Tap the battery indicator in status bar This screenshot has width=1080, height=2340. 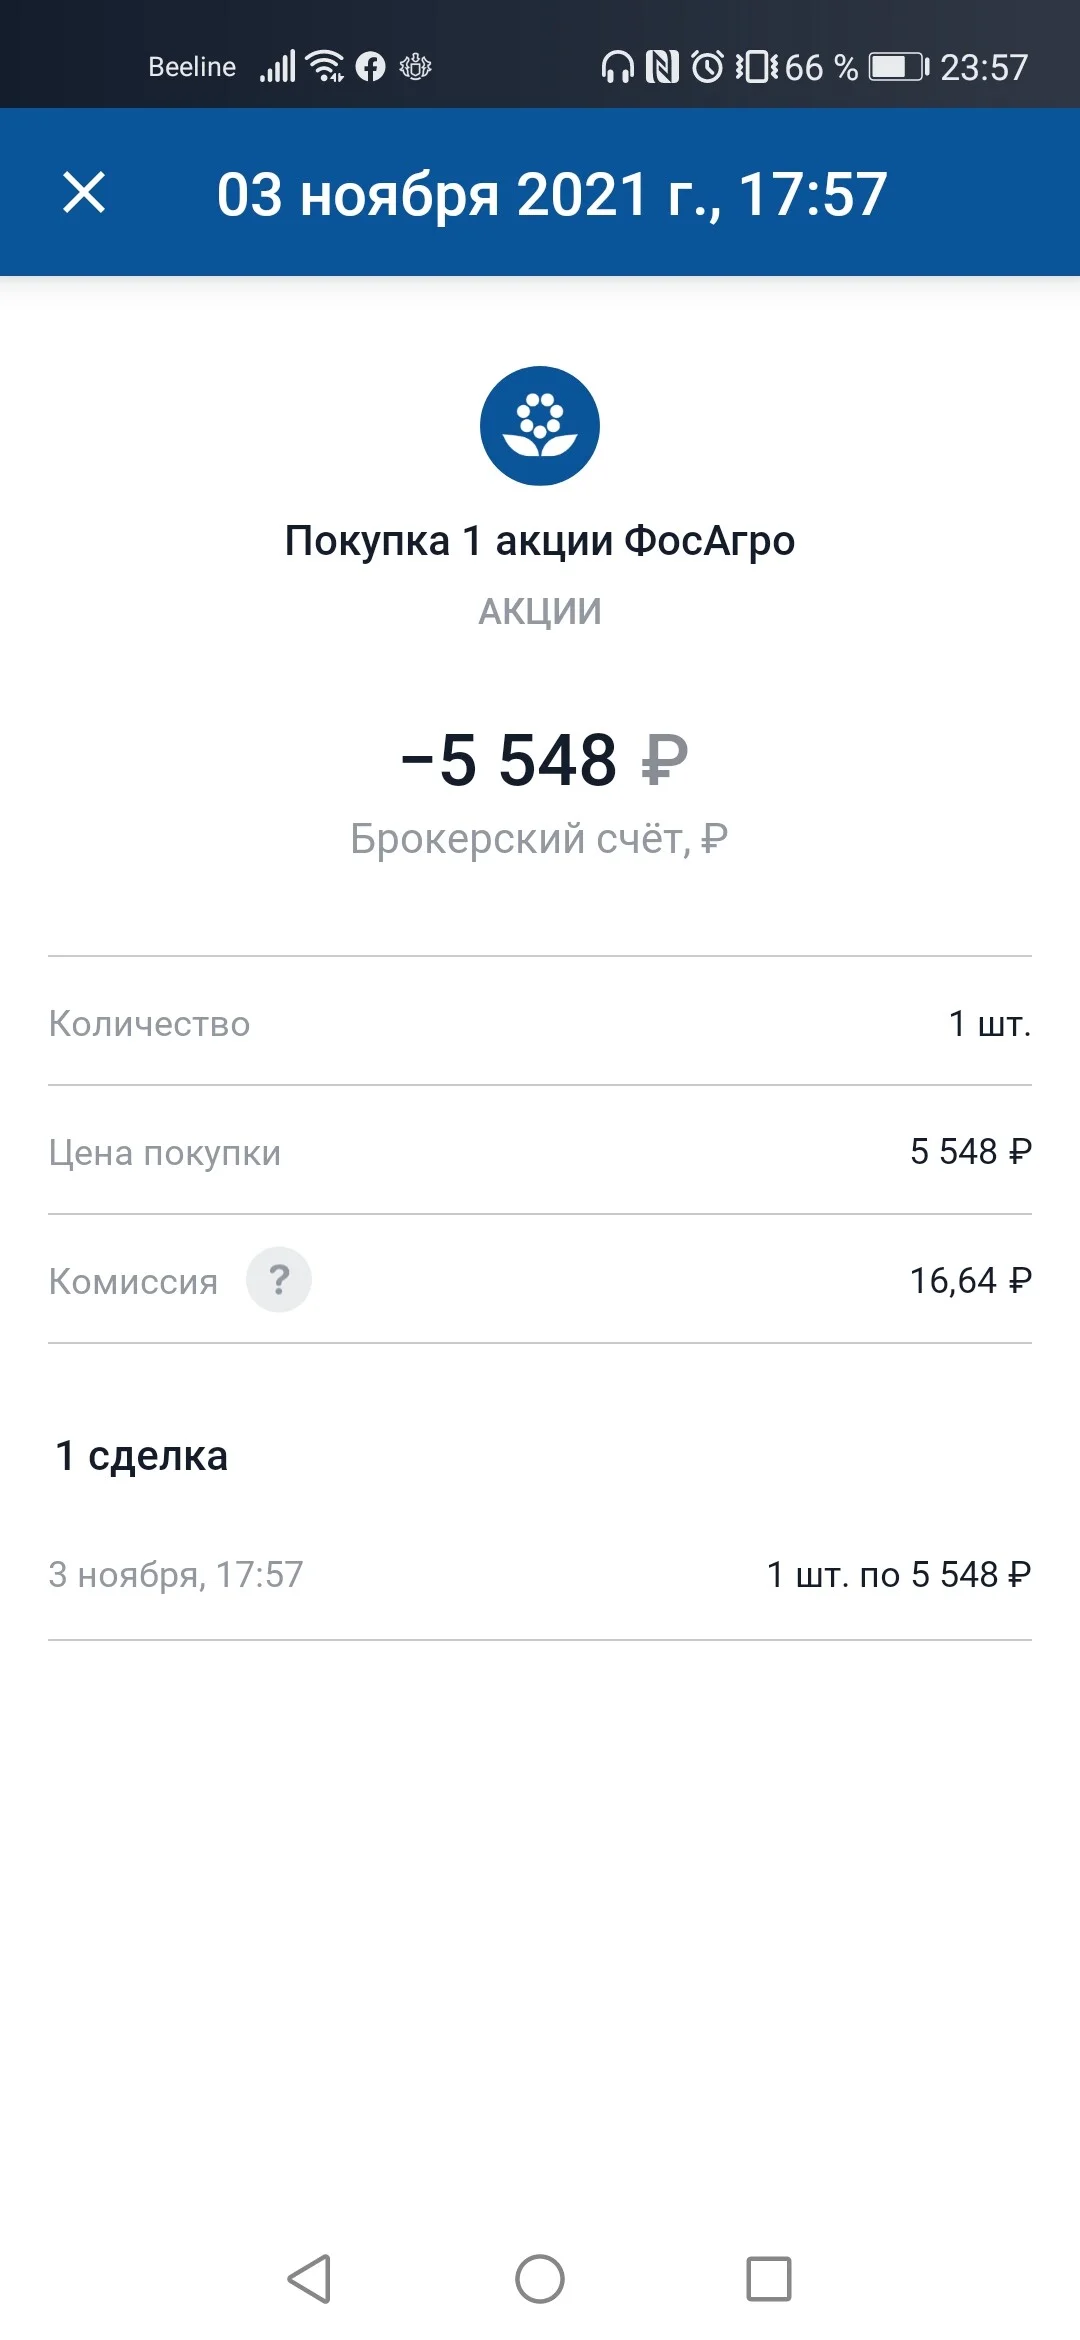(x=899, y=67)
